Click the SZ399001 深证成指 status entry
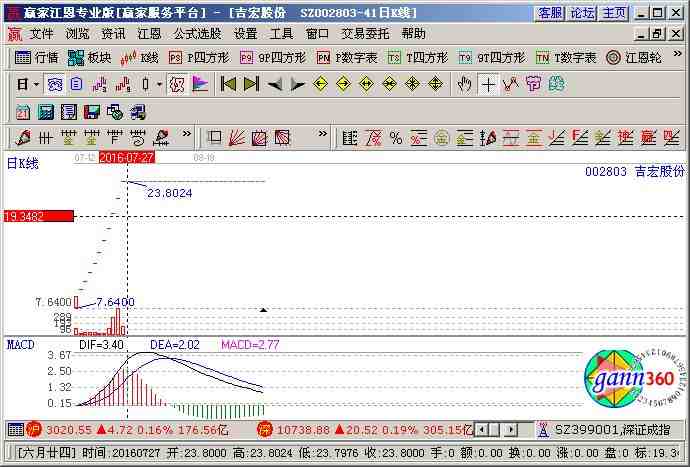The width and height of the screenshot is (690, 467). tap(612, 429)
